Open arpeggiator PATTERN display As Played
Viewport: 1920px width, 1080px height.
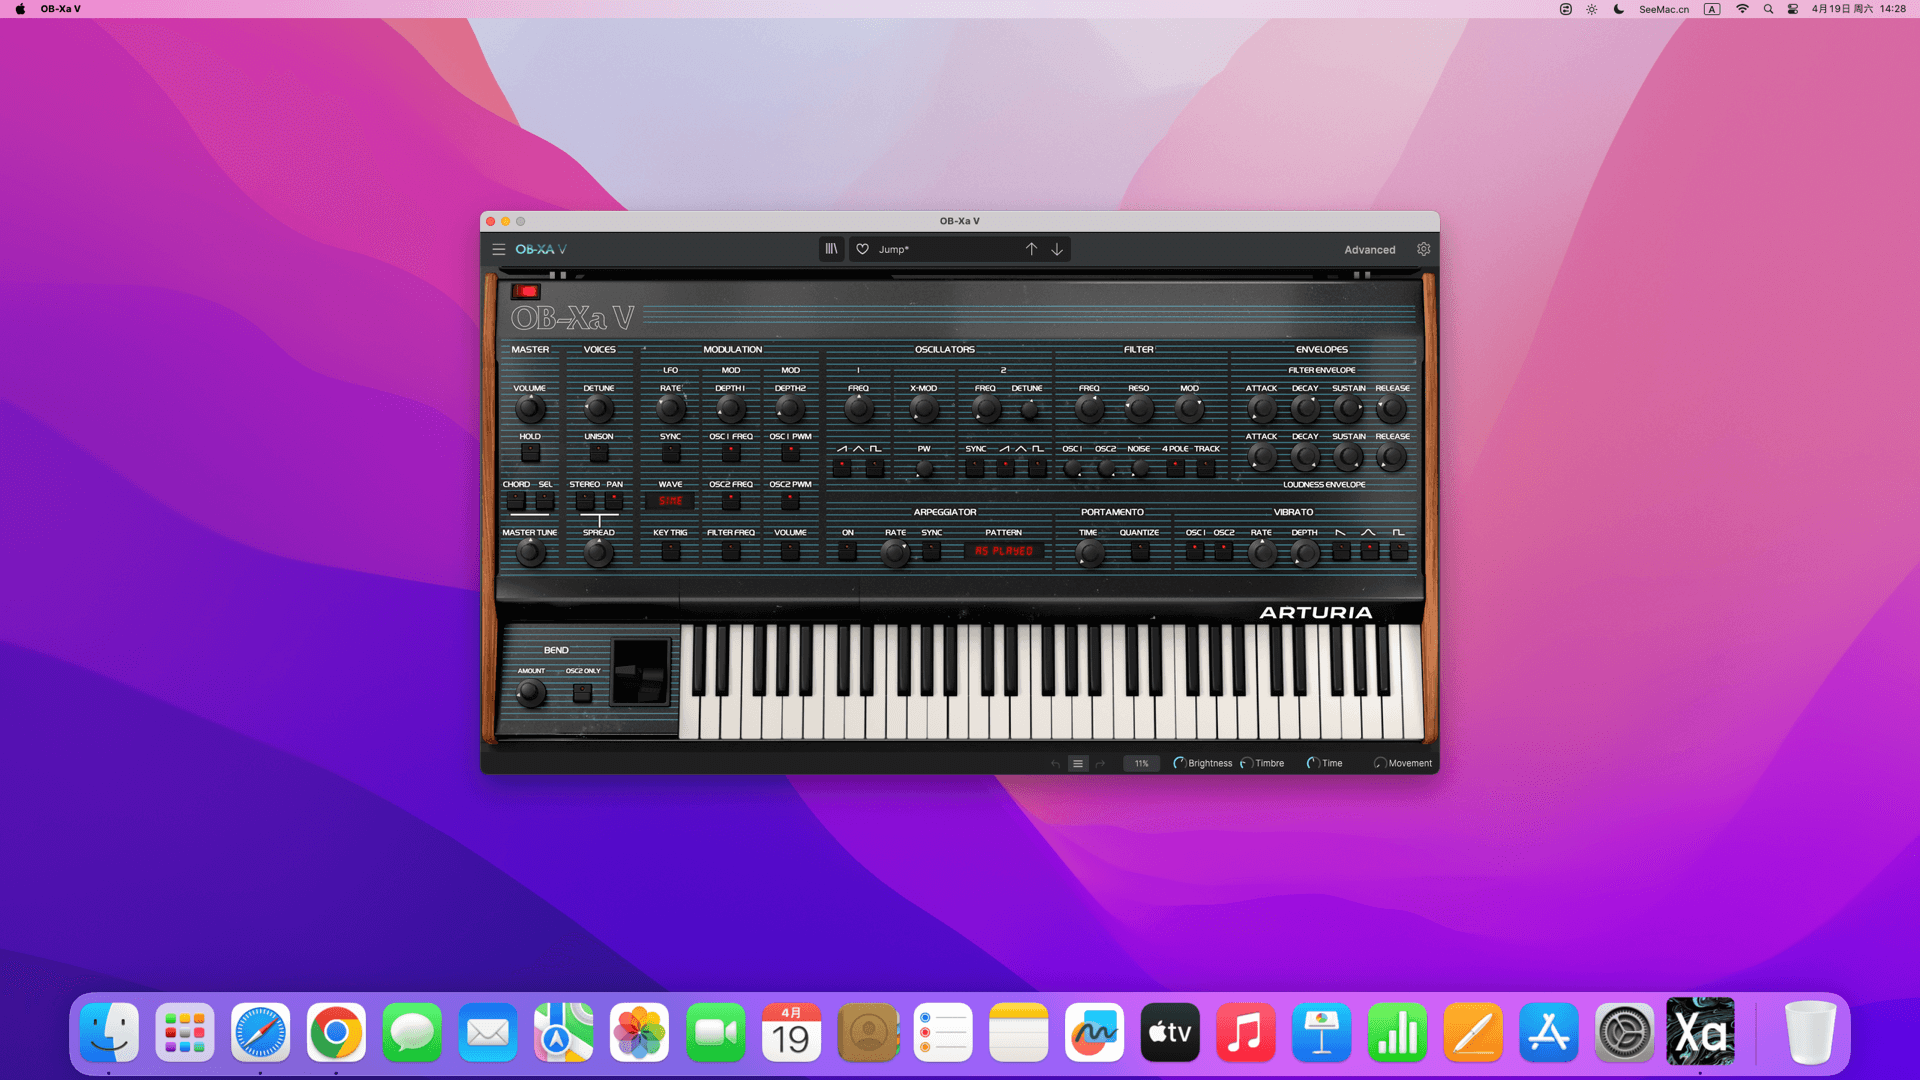(1003, 551)
